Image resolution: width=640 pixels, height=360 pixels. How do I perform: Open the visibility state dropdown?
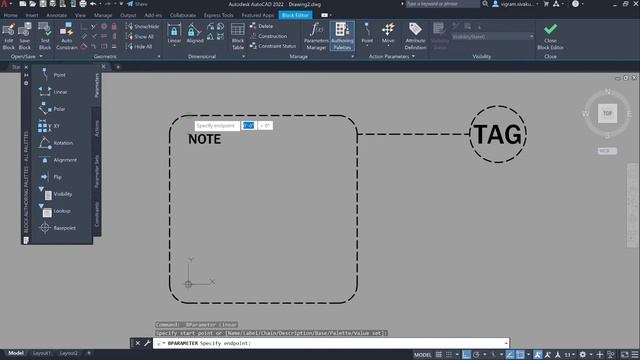click(493, 37)
